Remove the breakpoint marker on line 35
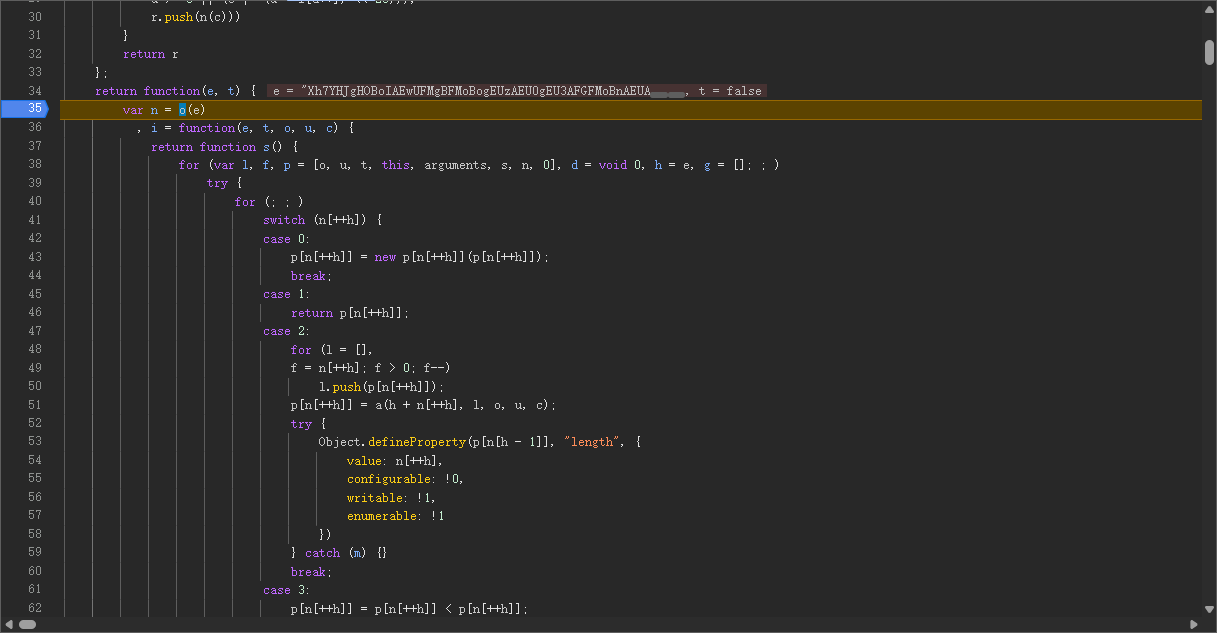The width and height of the screenshot is (1217, 633). coord(24,109)
